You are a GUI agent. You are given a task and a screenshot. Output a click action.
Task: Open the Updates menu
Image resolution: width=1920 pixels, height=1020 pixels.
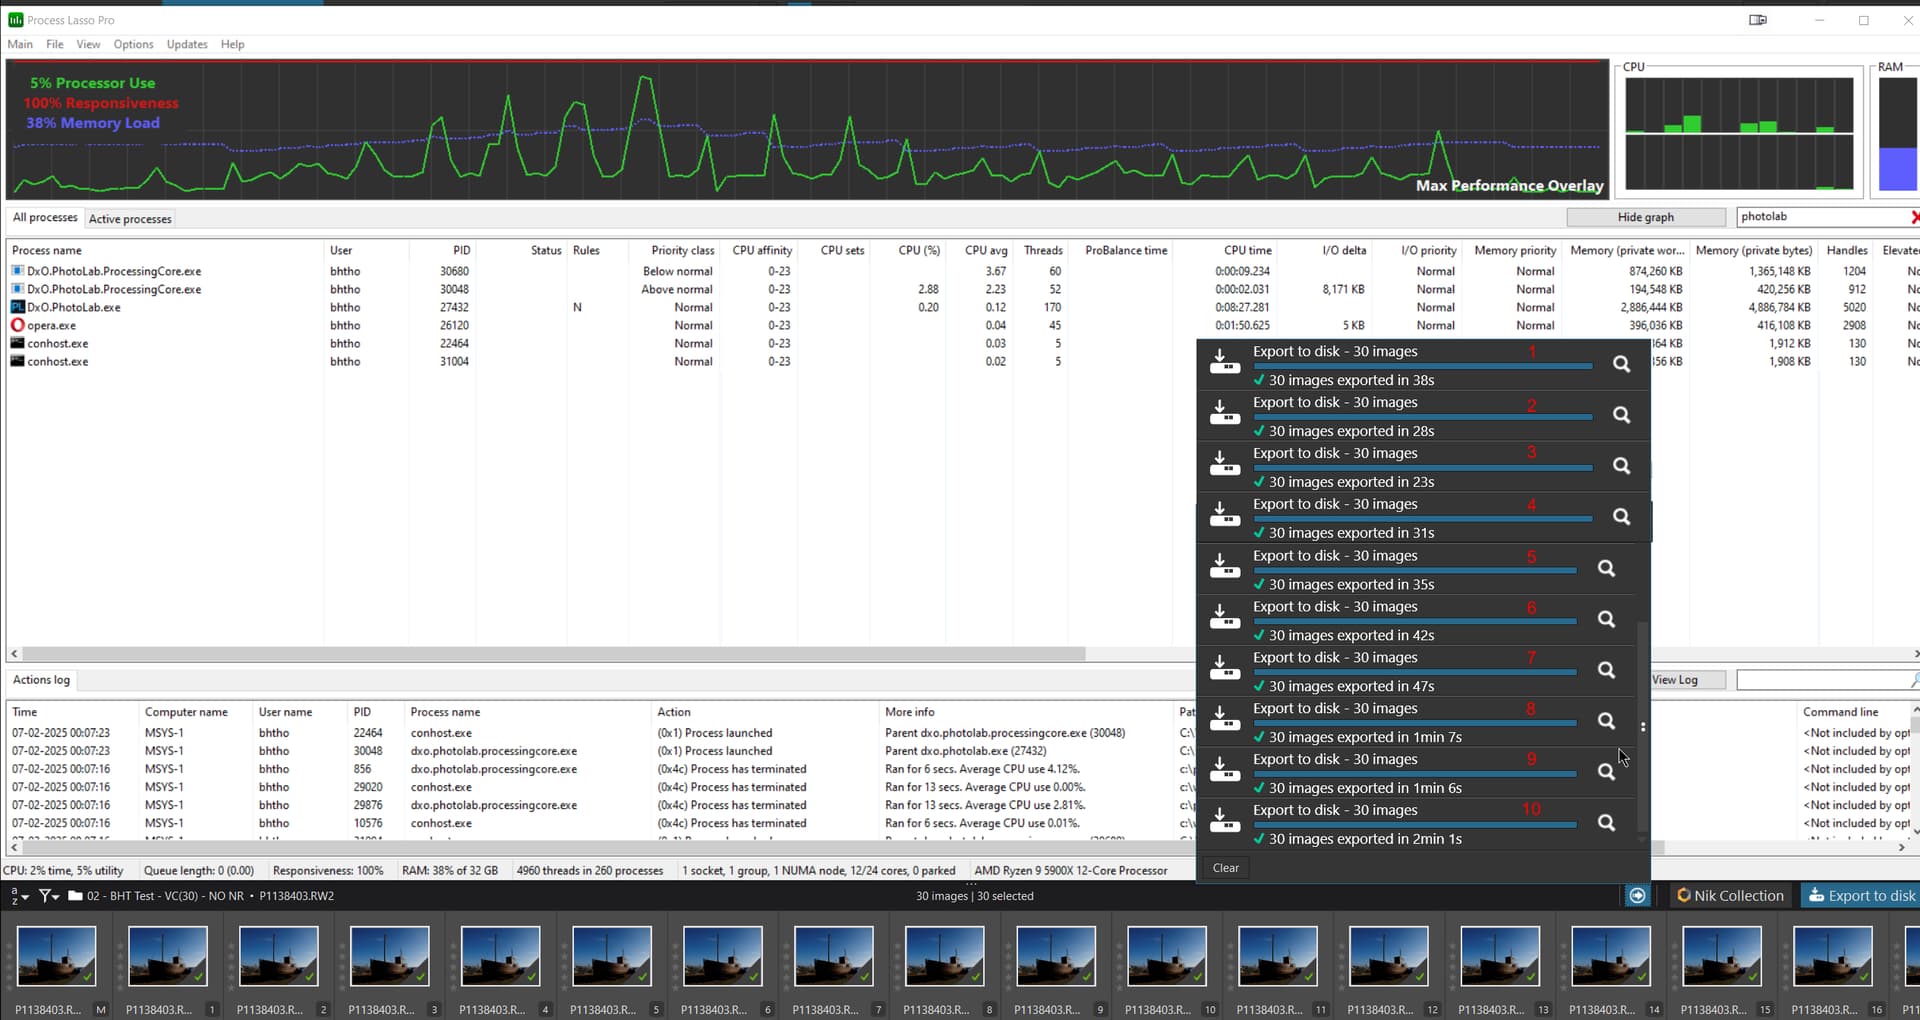click(x=187, y=44)
